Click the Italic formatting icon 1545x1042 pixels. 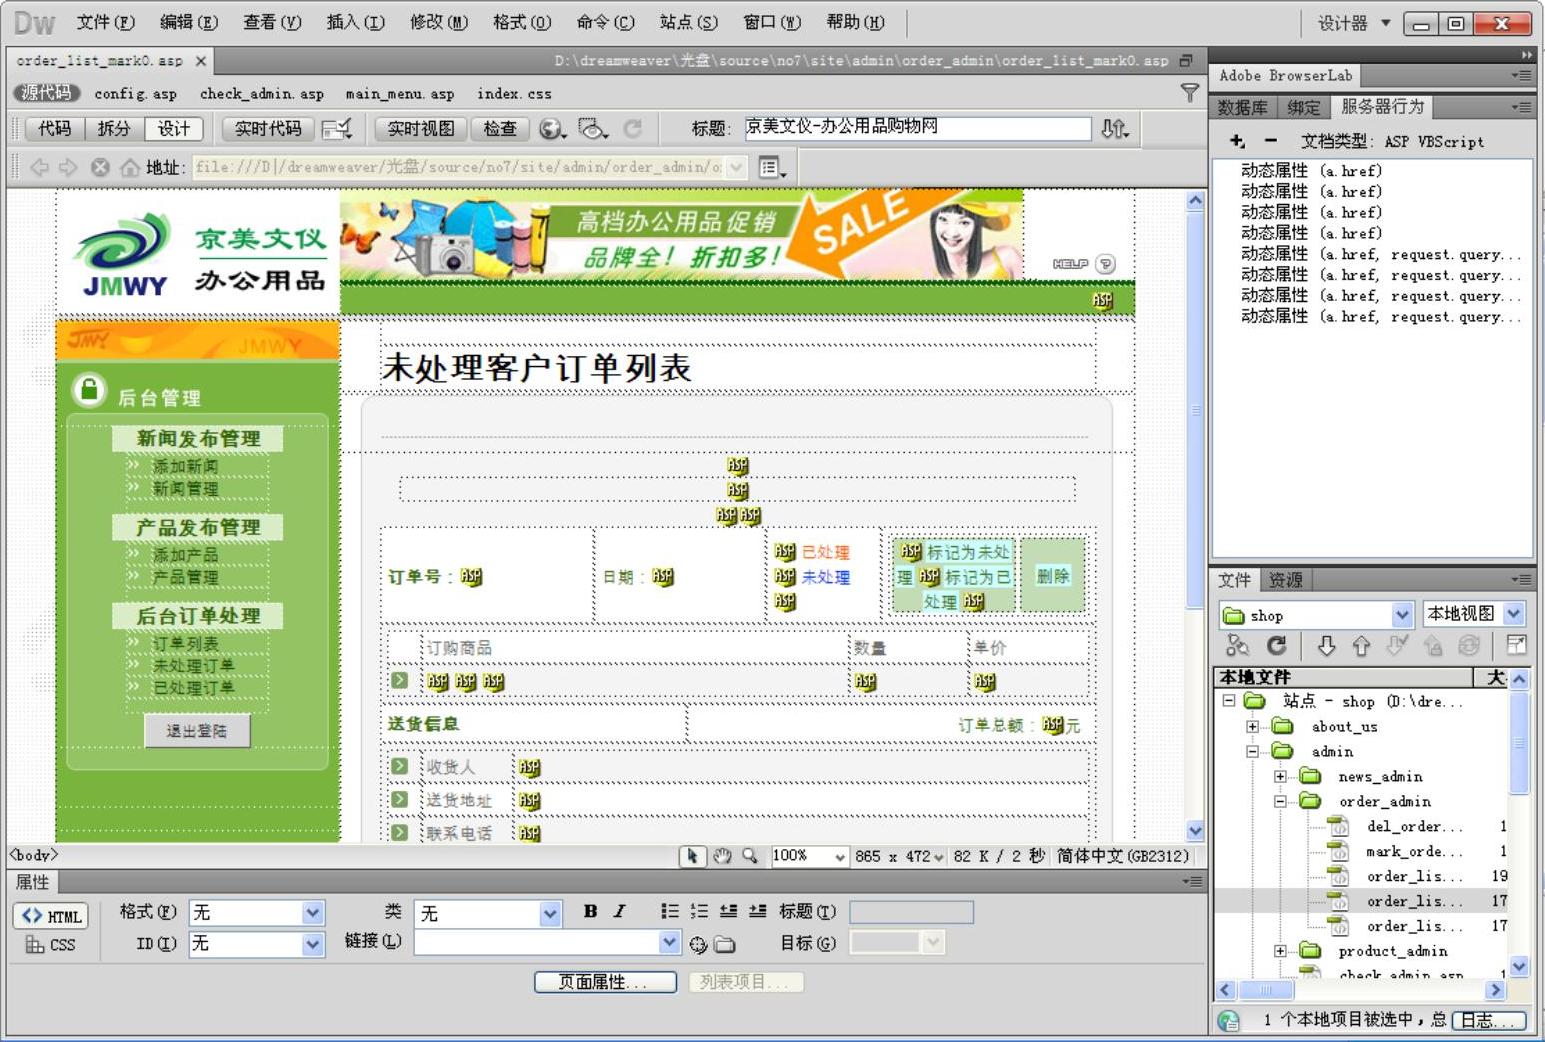click(620, 911)
